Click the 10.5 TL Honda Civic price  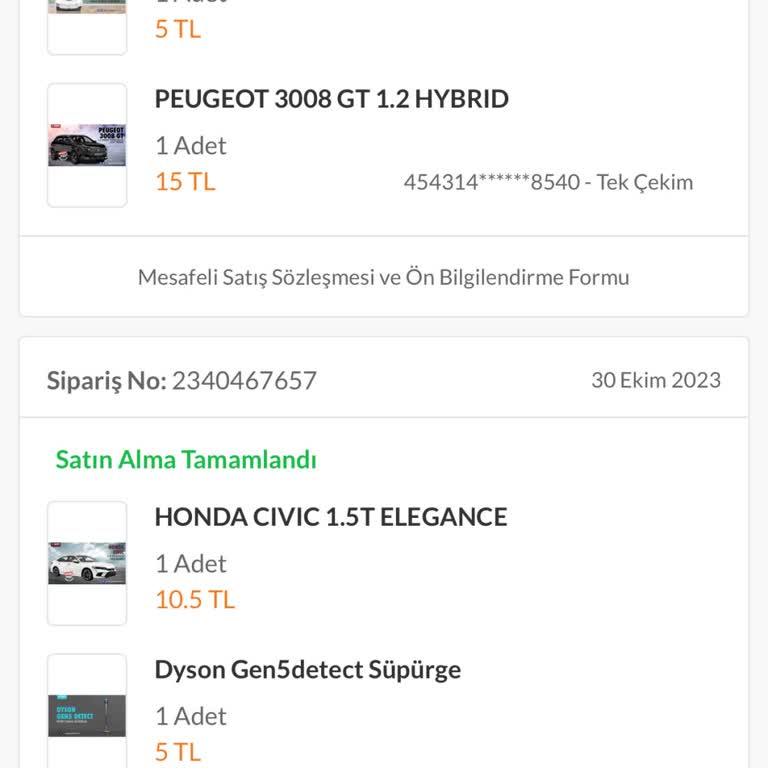click(194, 600)
